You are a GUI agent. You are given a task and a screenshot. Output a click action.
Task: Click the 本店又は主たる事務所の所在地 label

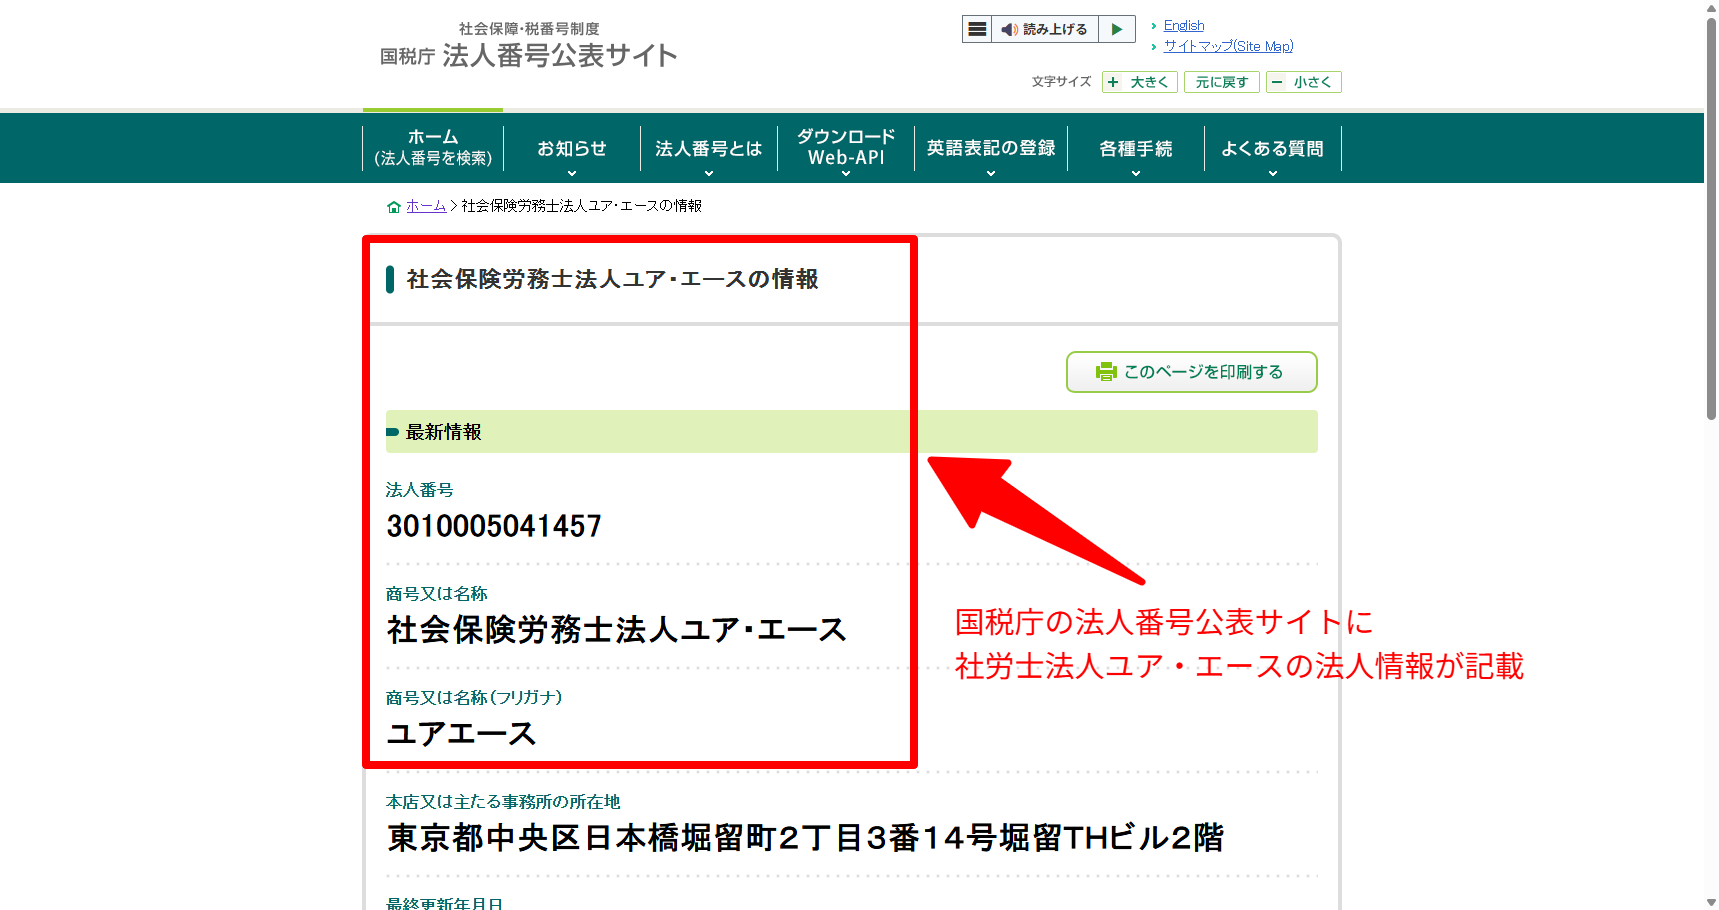pos(503,802)
